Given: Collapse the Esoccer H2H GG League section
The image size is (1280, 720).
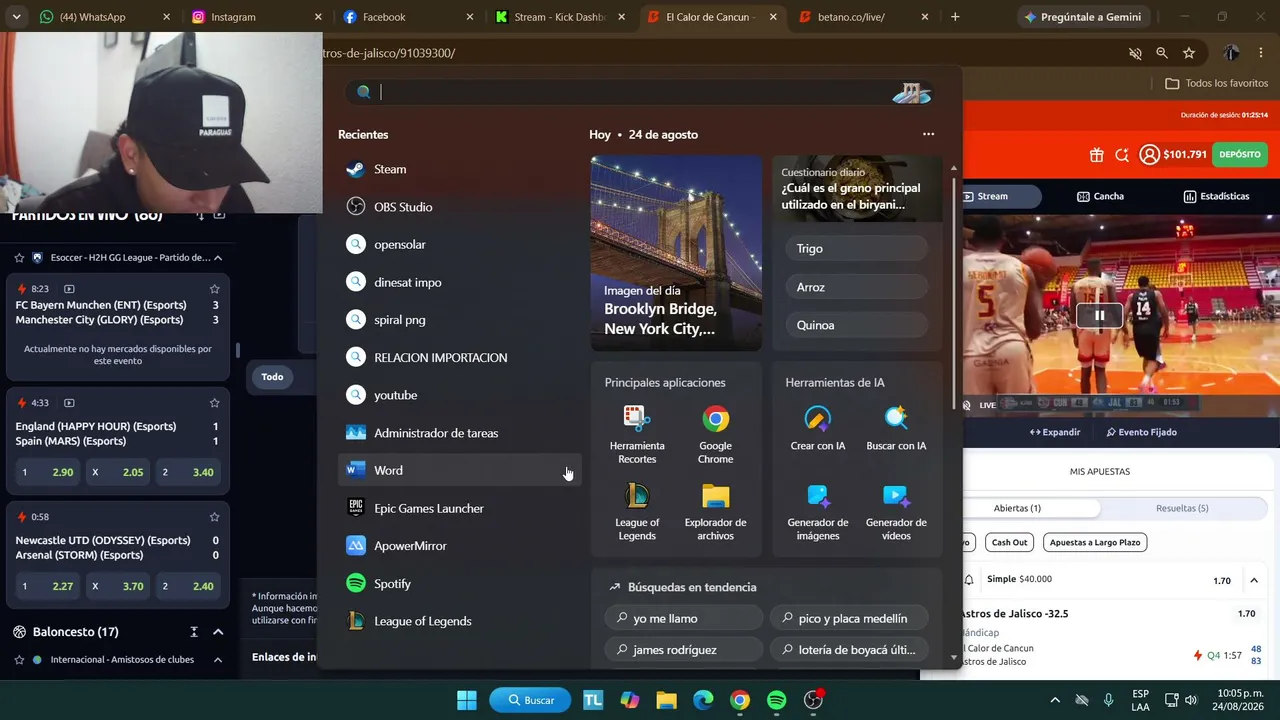Looking at the screenshot, I should pos(217,257).
